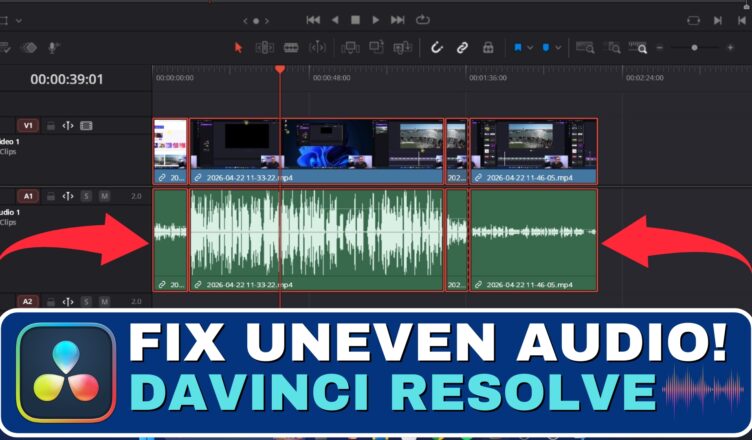Image resolution: width=752 pixels, height=440 pixels.
Task: Click the 2.0 channel label on A1
Action: tap(136, 196)
